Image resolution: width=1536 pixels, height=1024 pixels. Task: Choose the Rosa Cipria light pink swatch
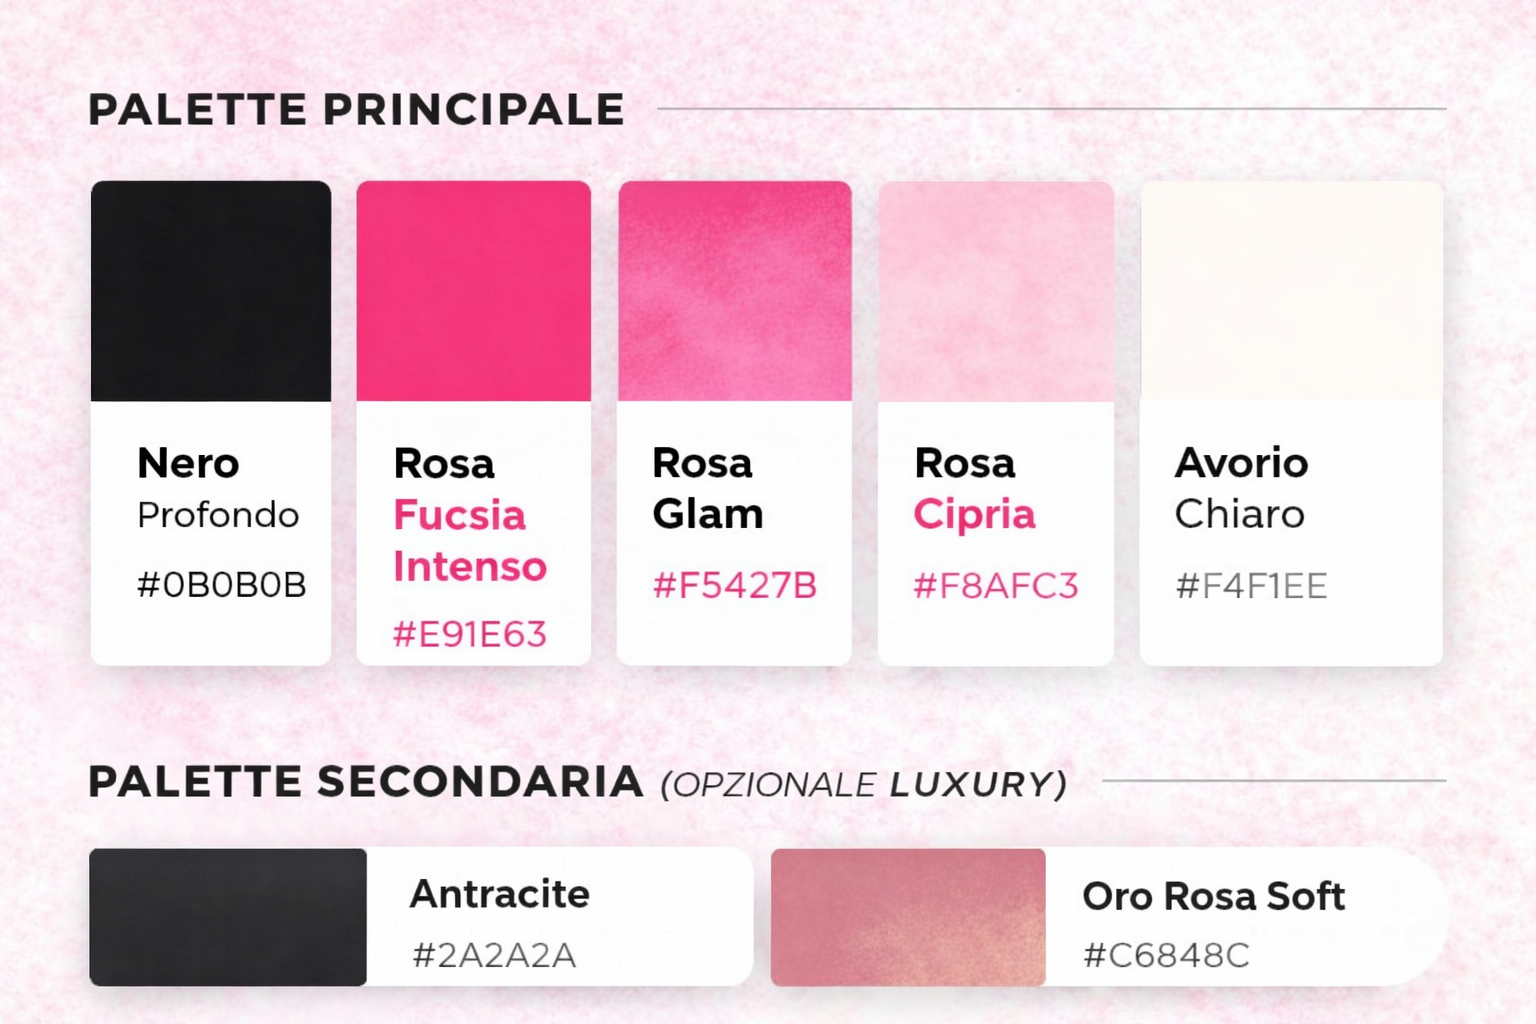[x=996, y=291]
